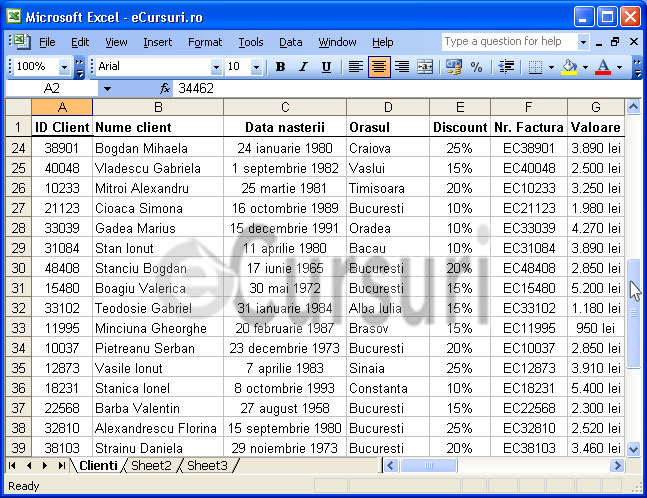Toggle Bold formatting
Screen dimensions: 647x498
tap(281, 66)
